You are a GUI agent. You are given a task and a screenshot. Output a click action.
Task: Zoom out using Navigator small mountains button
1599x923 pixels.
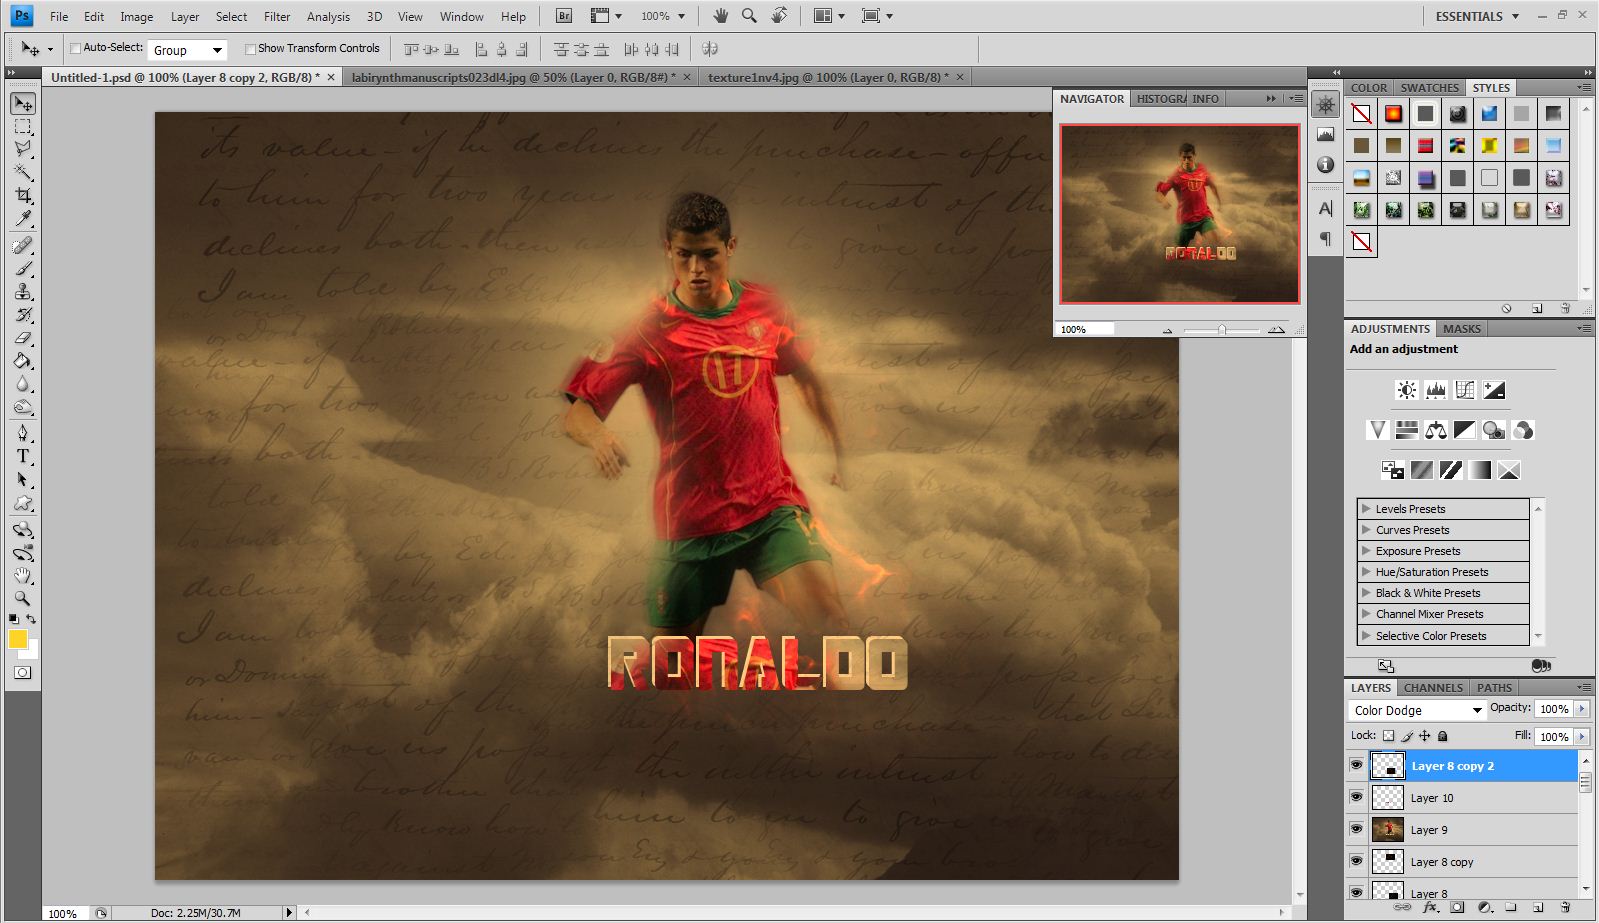[x=1168, y=330]
